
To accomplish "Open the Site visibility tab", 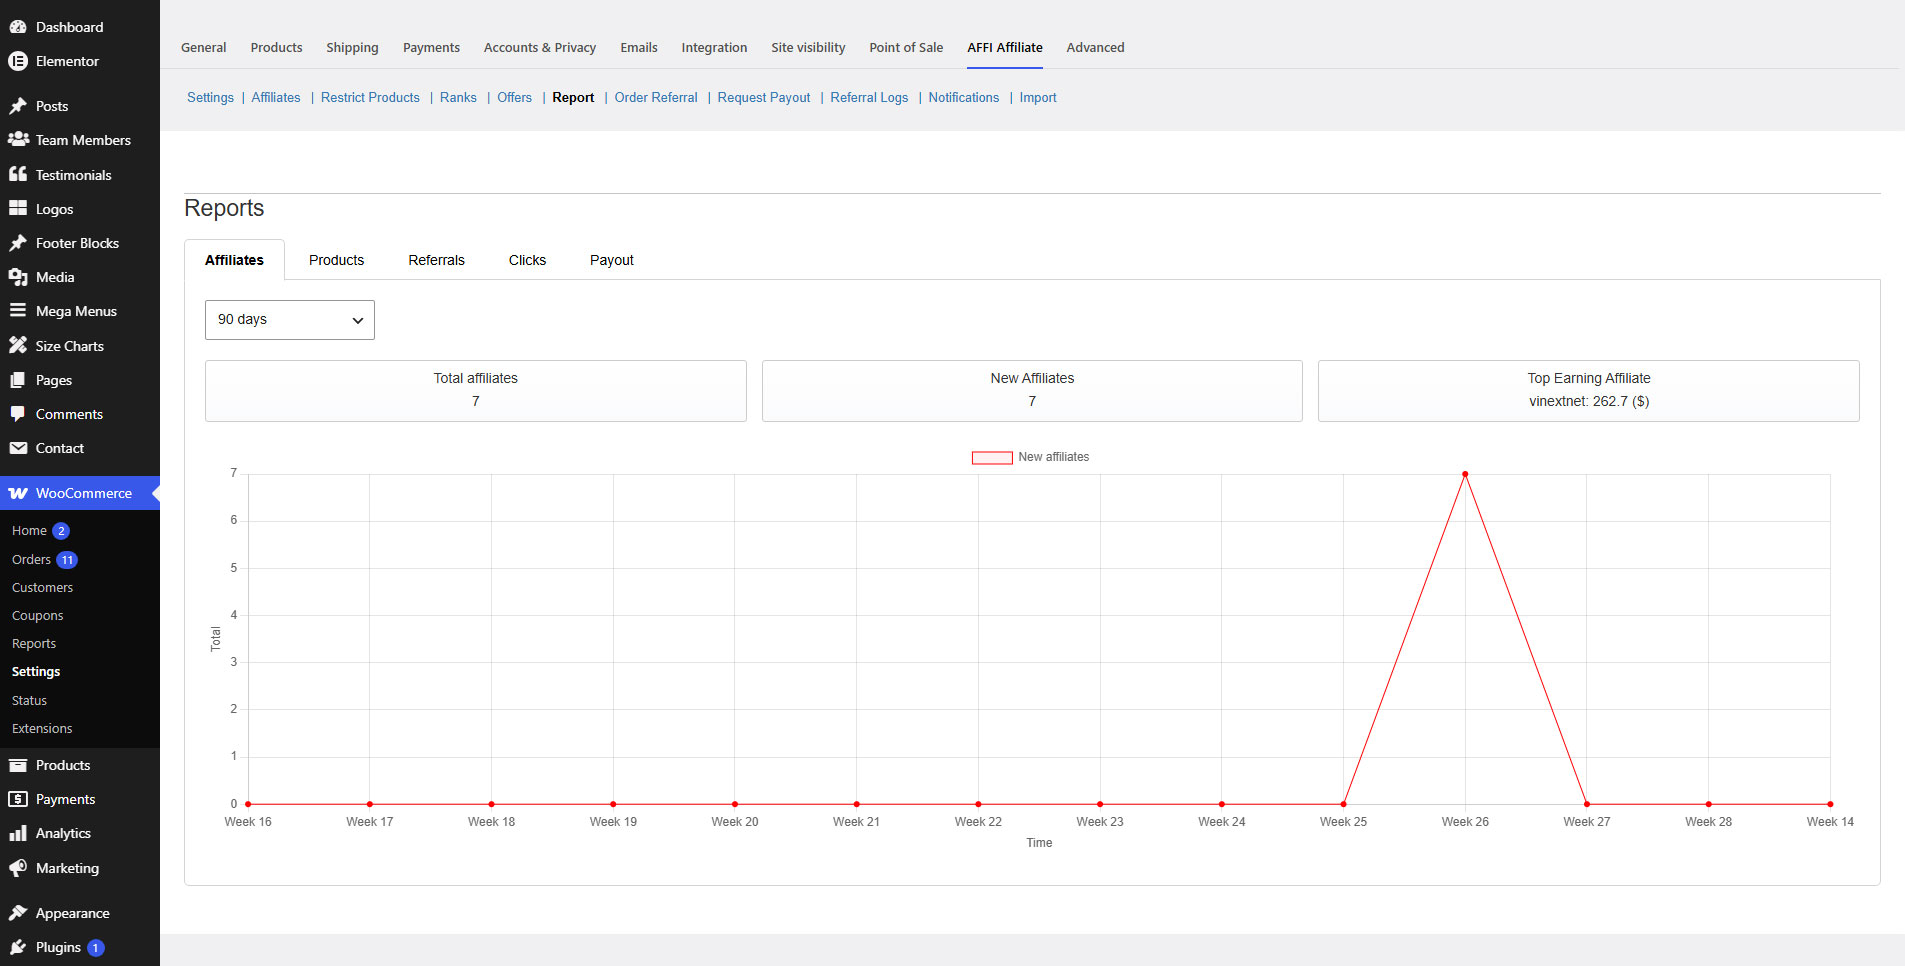I will [x=808, y=47].
